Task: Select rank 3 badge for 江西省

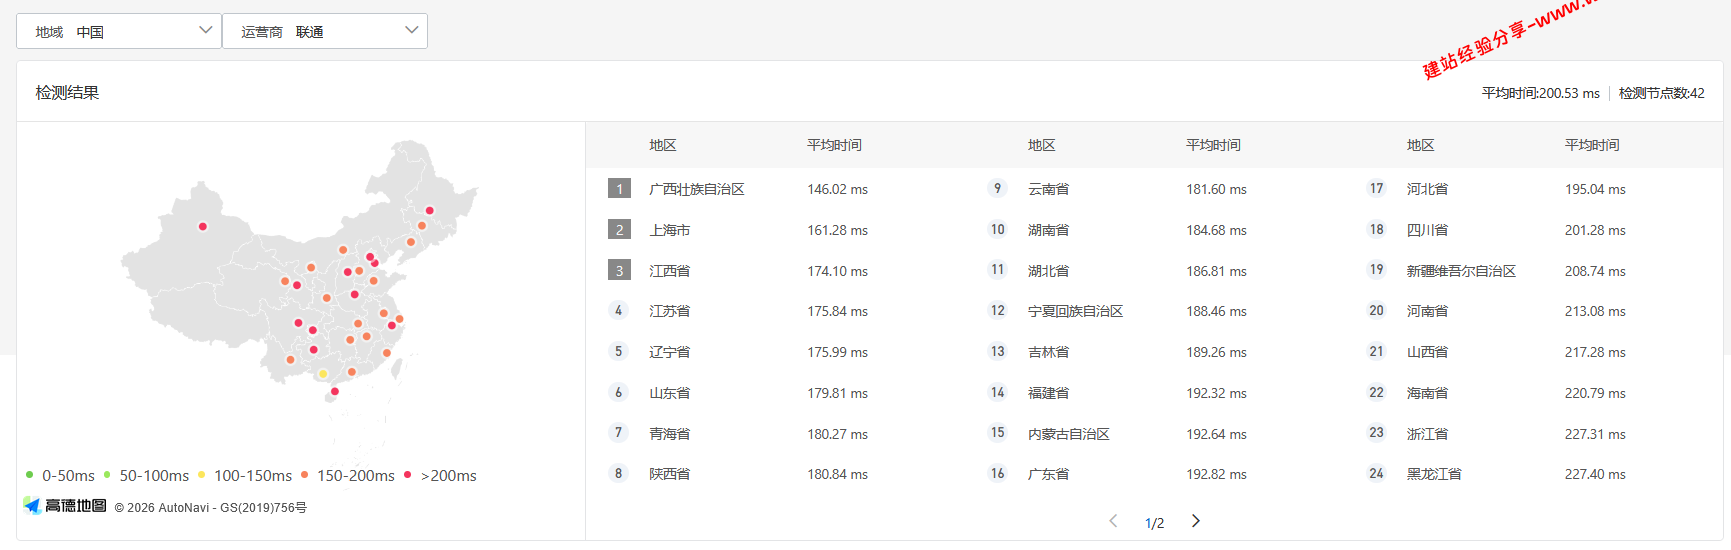Action: point(619,271)
